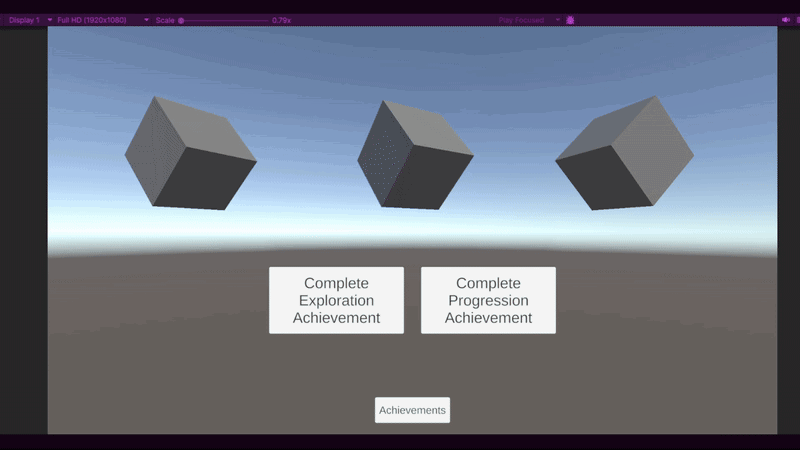The image size is (800, 450).
Task: Click the Scale slider handle
Action: (181, 19)
